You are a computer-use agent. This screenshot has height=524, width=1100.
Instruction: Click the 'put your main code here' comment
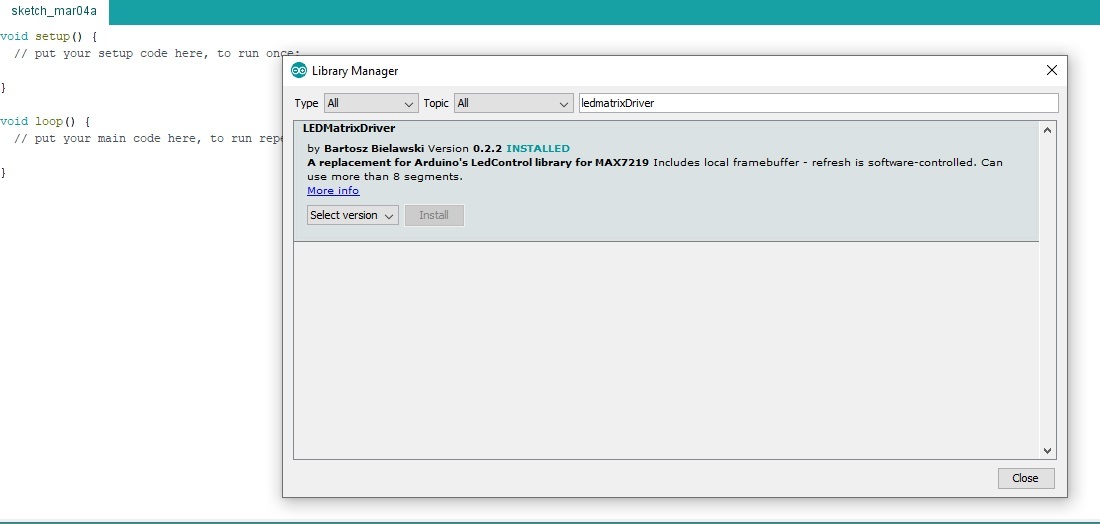coord(147,138)
